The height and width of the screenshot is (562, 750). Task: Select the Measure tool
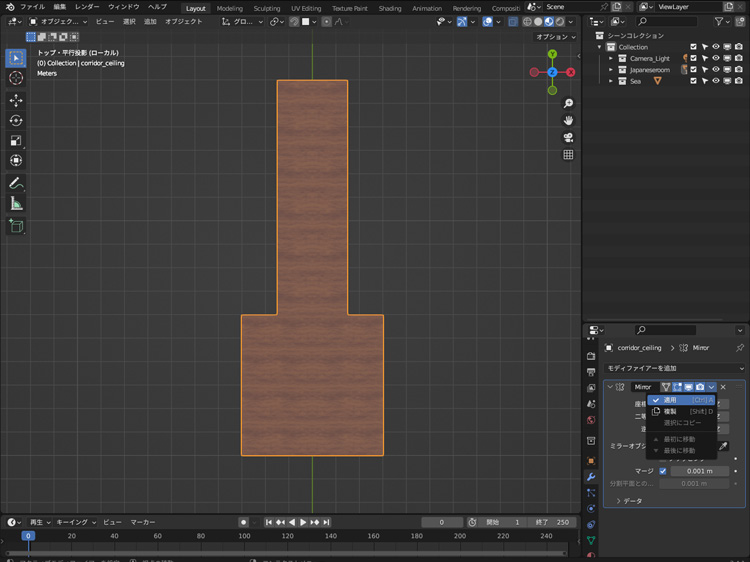[16, 204]
